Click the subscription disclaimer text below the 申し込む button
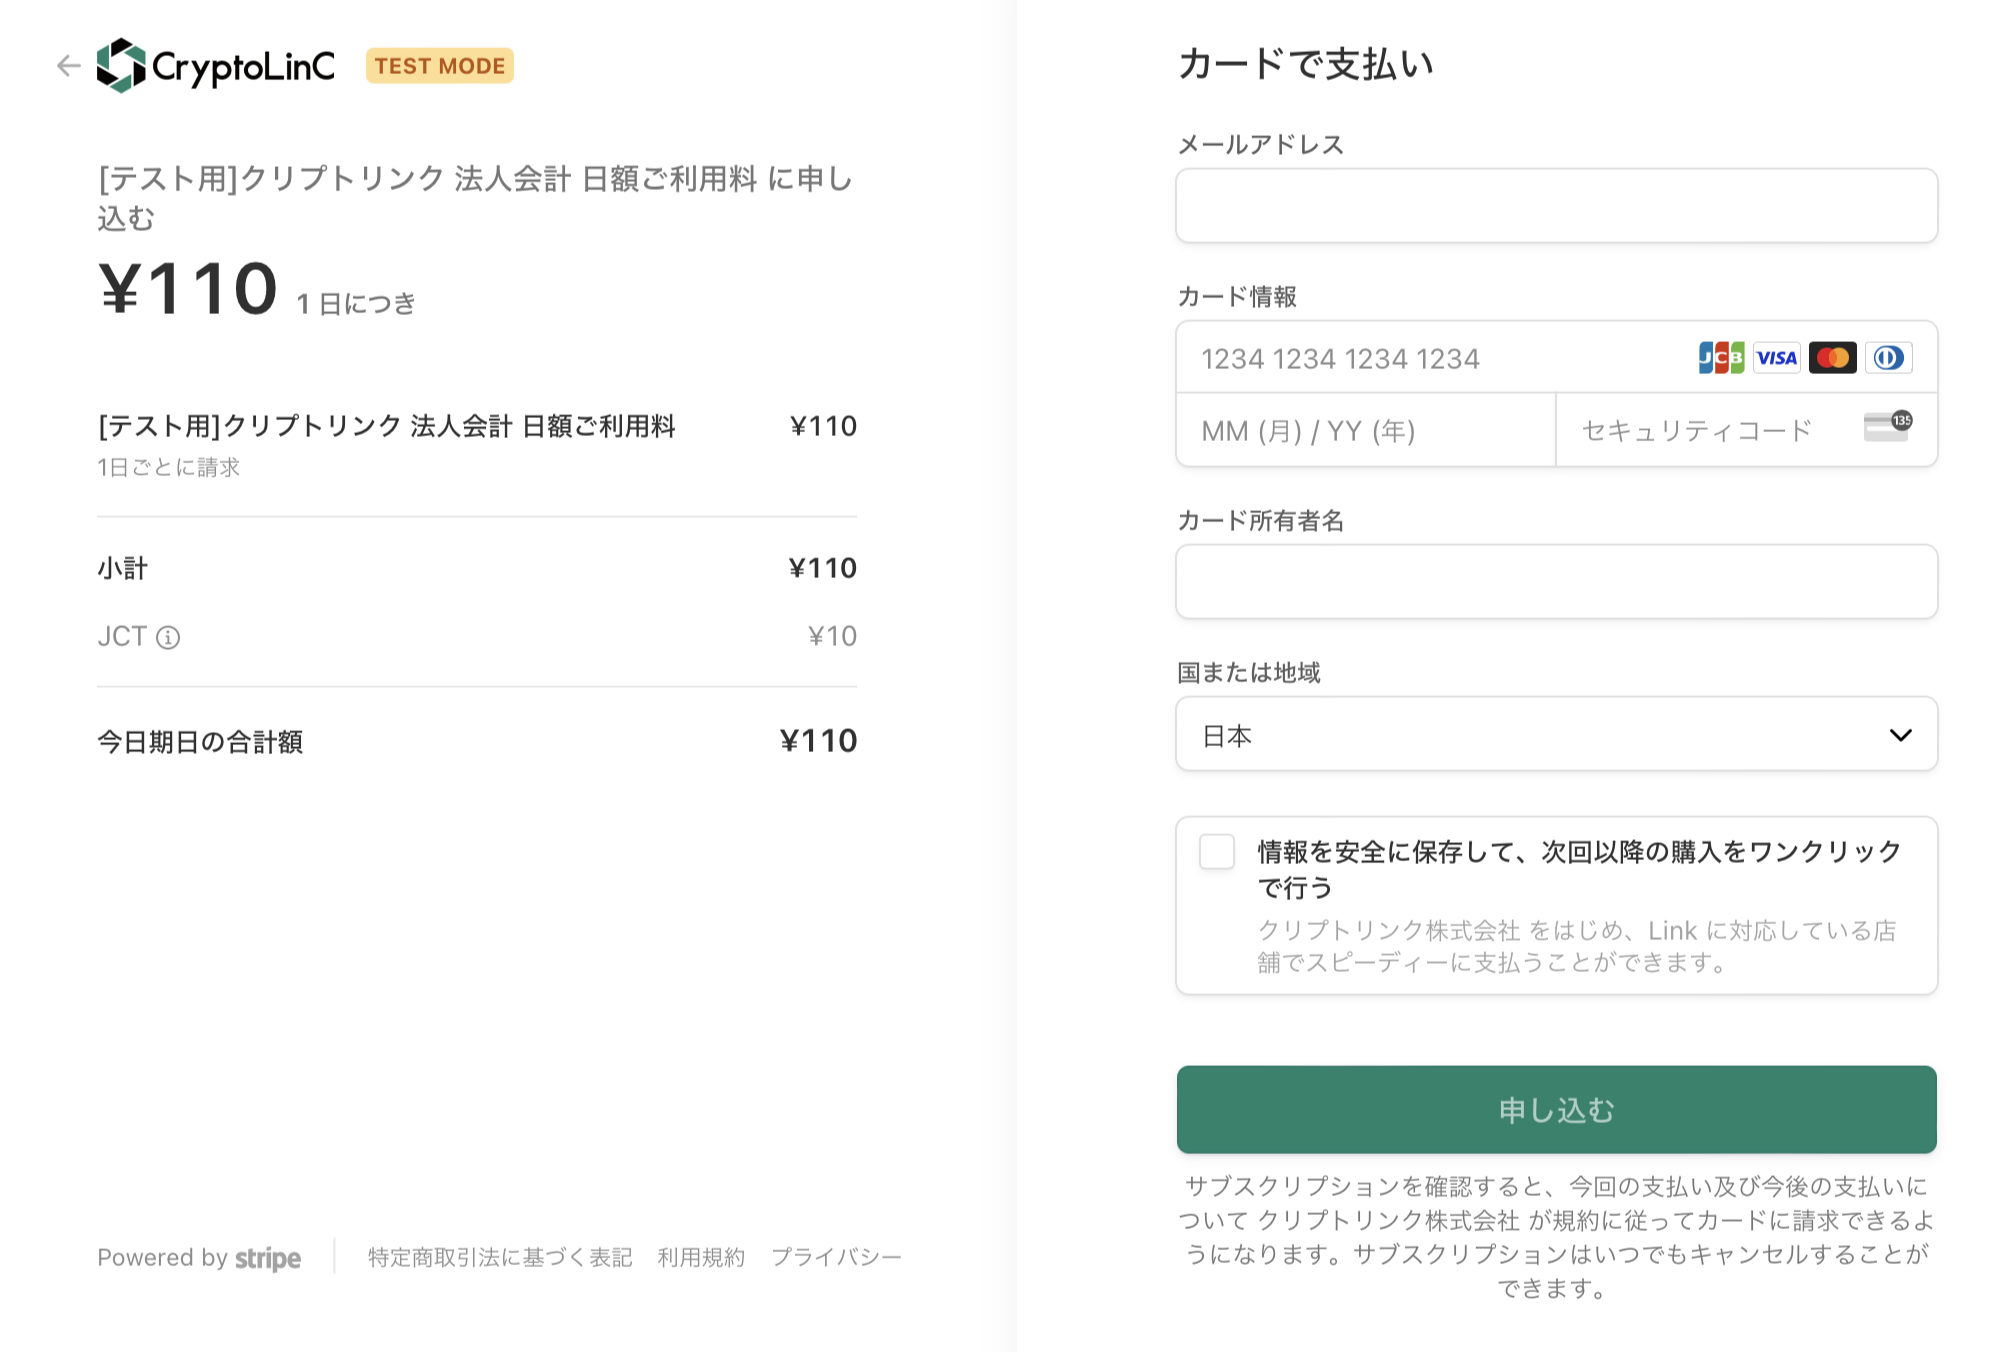 tap(1557, 1237)
